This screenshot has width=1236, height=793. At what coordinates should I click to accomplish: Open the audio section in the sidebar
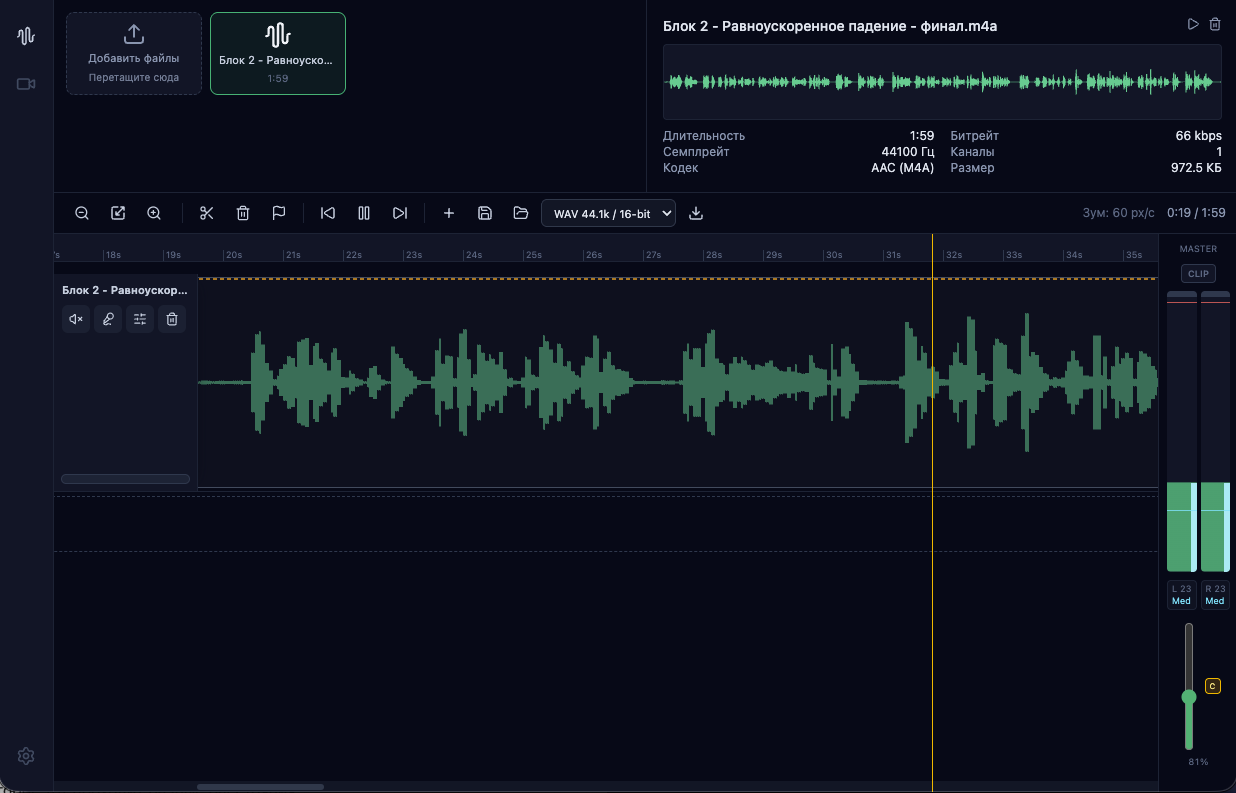pos(26,36)
